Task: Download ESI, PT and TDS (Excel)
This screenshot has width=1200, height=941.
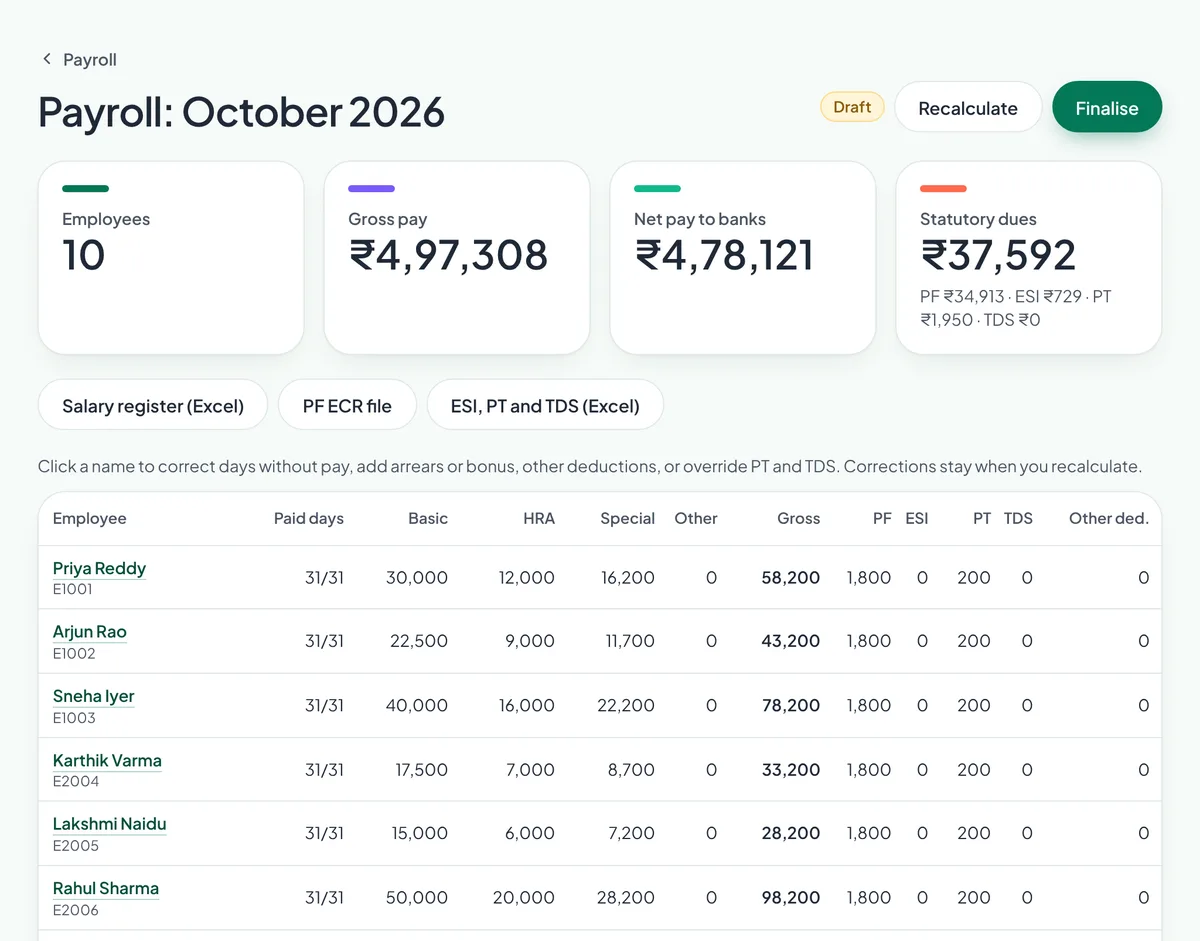Action: click(545, 406)
